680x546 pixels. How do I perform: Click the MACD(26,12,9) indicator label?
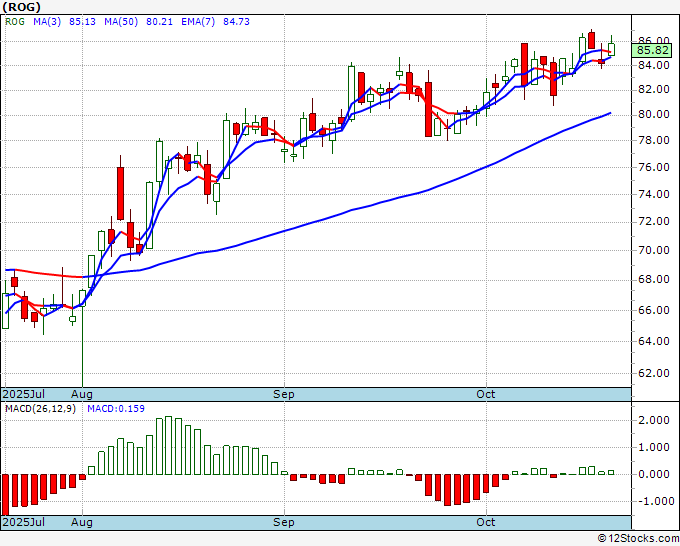(40, 409)
